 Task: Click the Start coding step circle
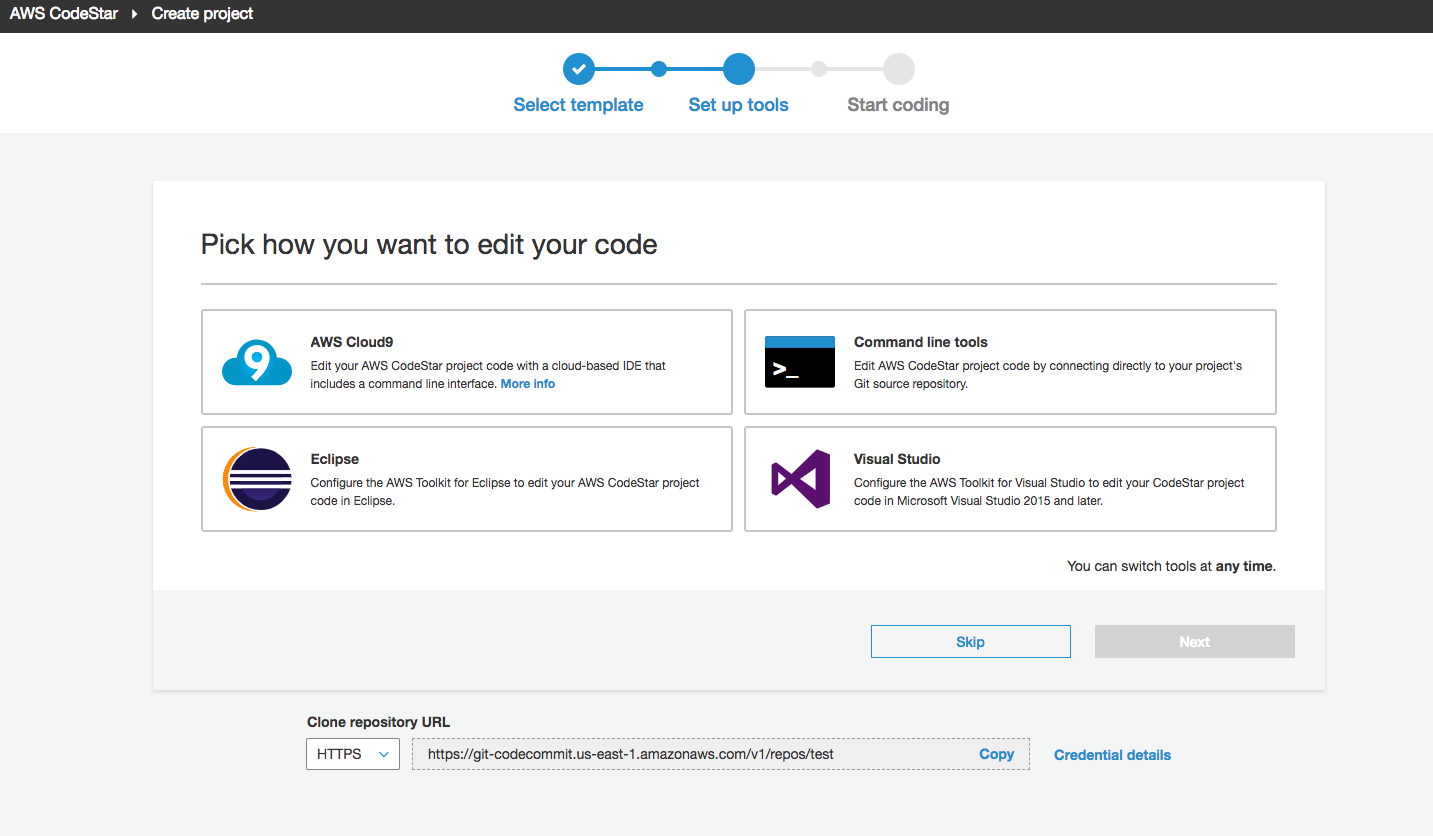897,68
